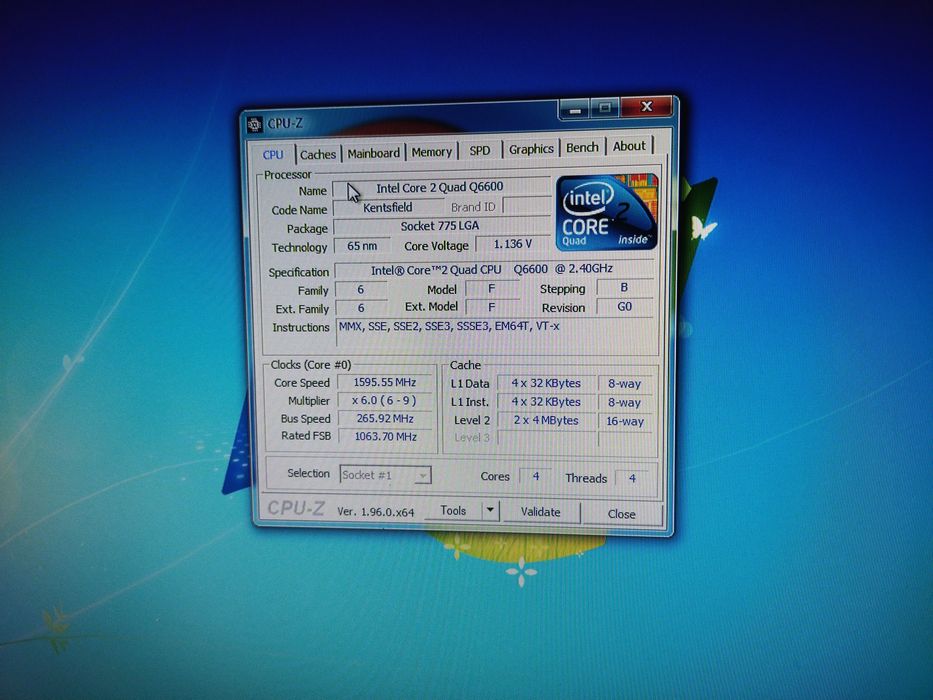
Task: Select the Memory tab
Action: tap(431, 152)
